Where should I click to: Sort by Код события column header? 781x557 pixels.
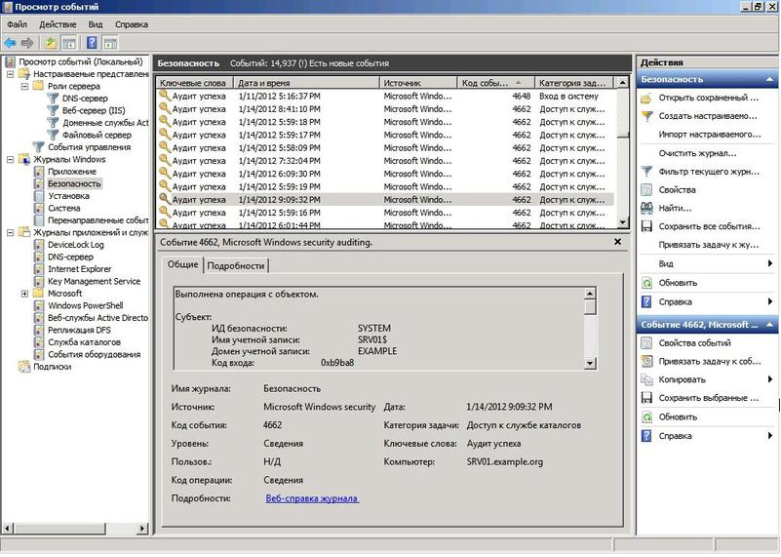point(496,83)
